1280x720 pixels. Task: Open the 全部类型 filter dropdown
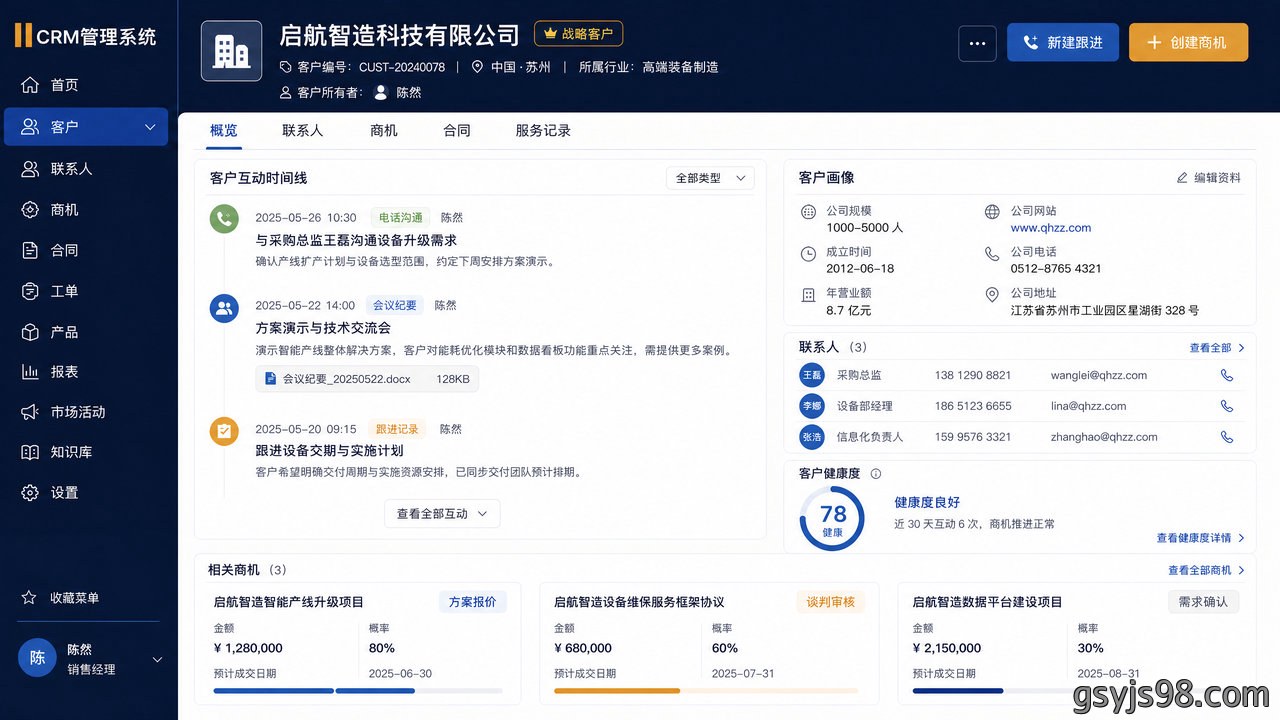point(710,178)
